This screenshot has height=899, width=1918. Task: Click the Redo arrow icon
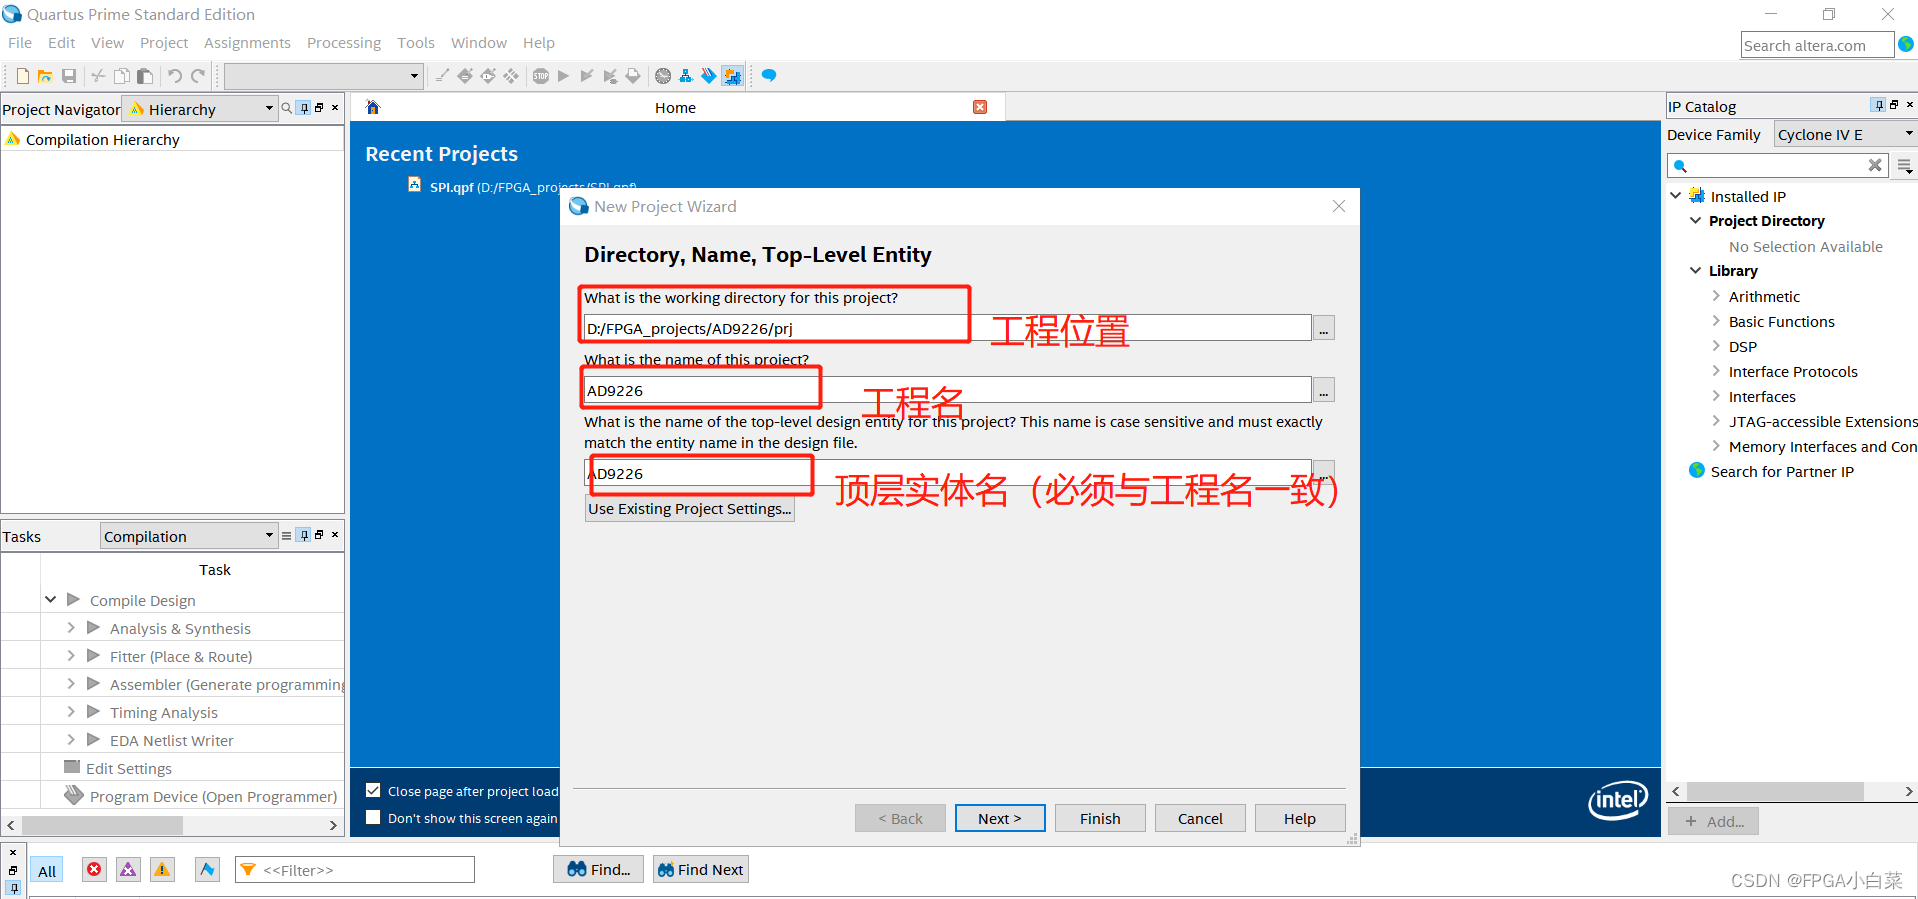pos(198,76)
